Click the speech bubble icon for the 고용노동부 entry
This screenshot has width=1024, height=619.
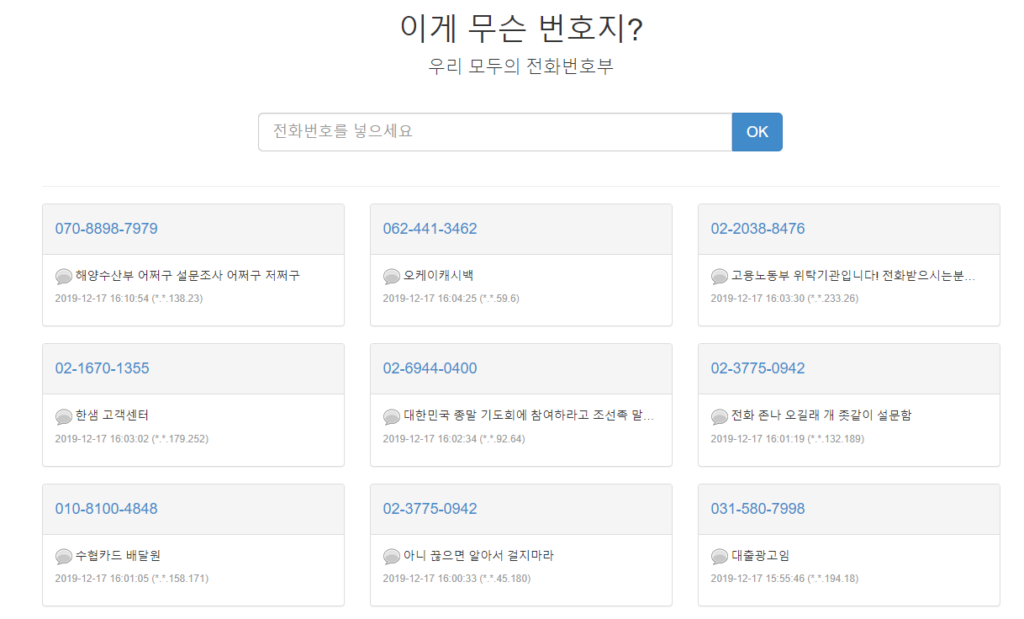pyautogui.click(x=716, y=276)
